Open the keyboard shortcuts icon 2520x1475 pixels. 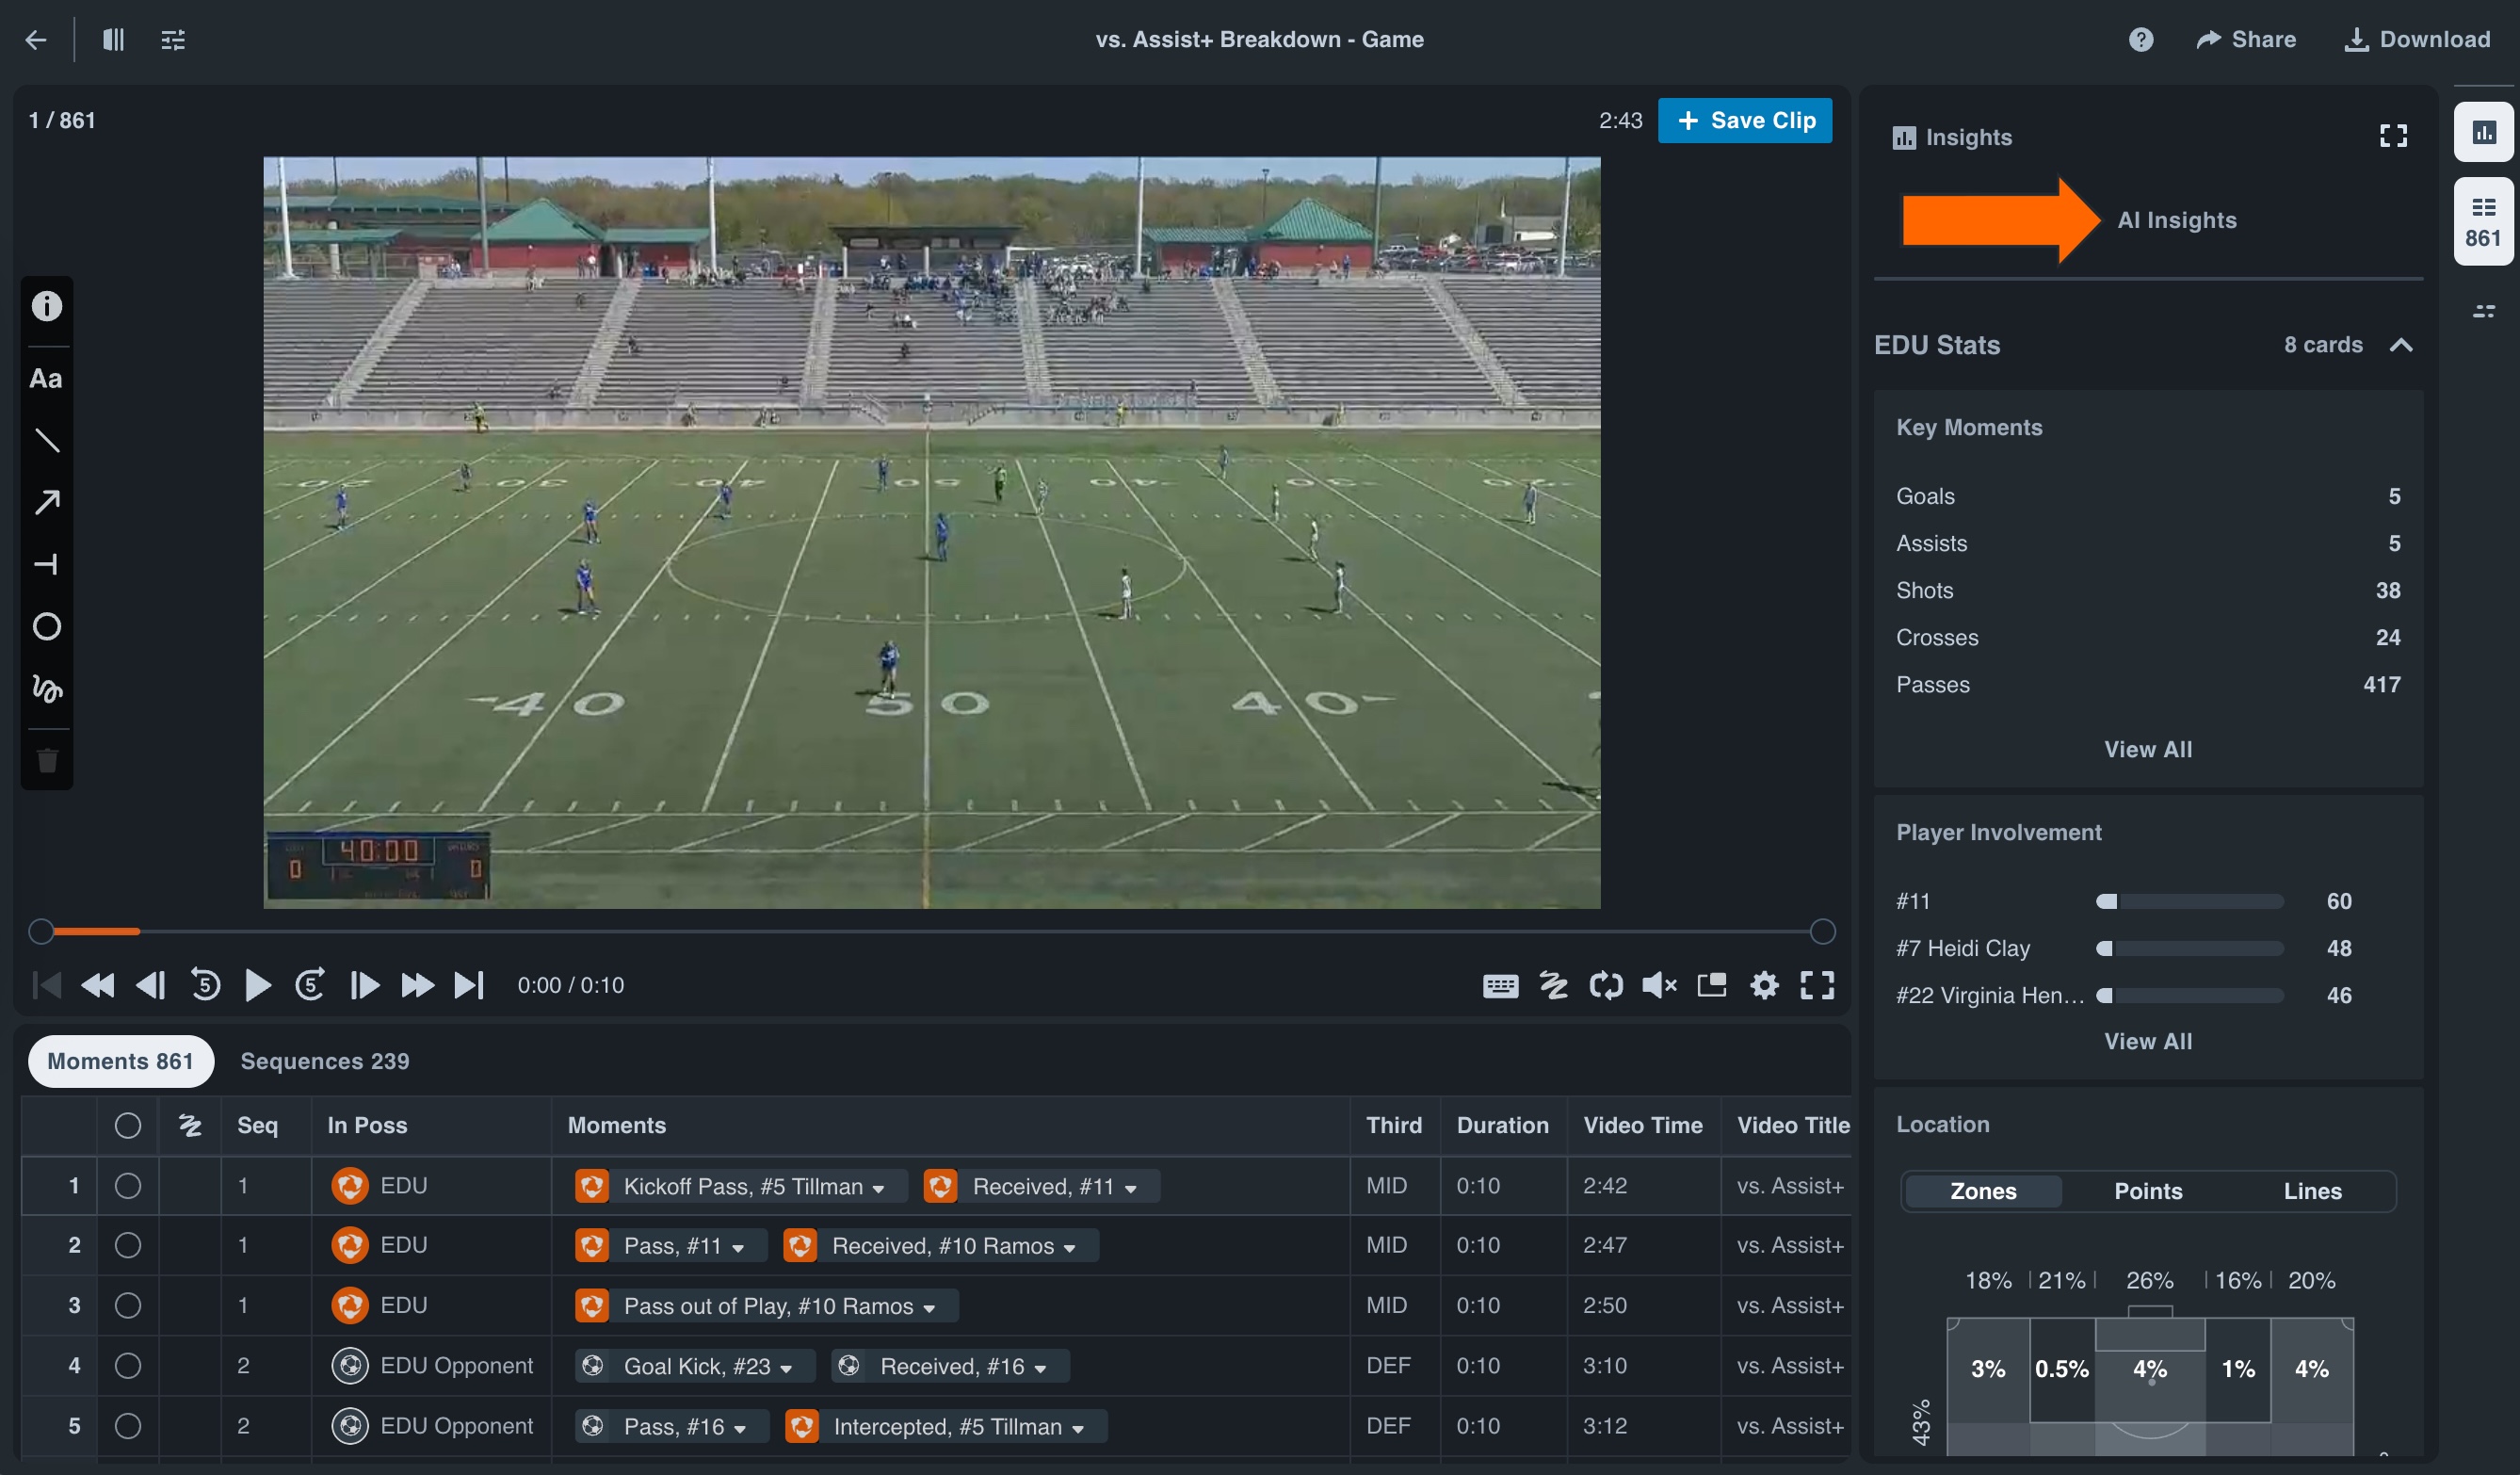1500,986
